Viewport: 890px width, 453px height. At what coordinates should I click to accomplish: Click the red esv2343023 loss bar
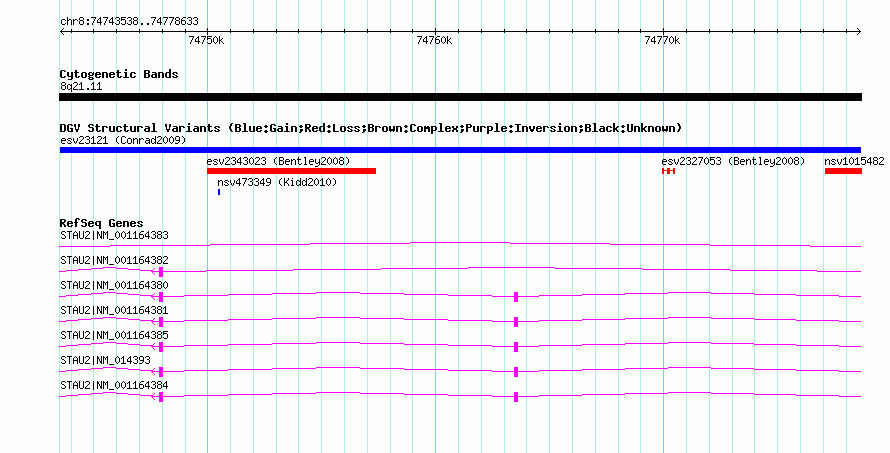point(291,171)
